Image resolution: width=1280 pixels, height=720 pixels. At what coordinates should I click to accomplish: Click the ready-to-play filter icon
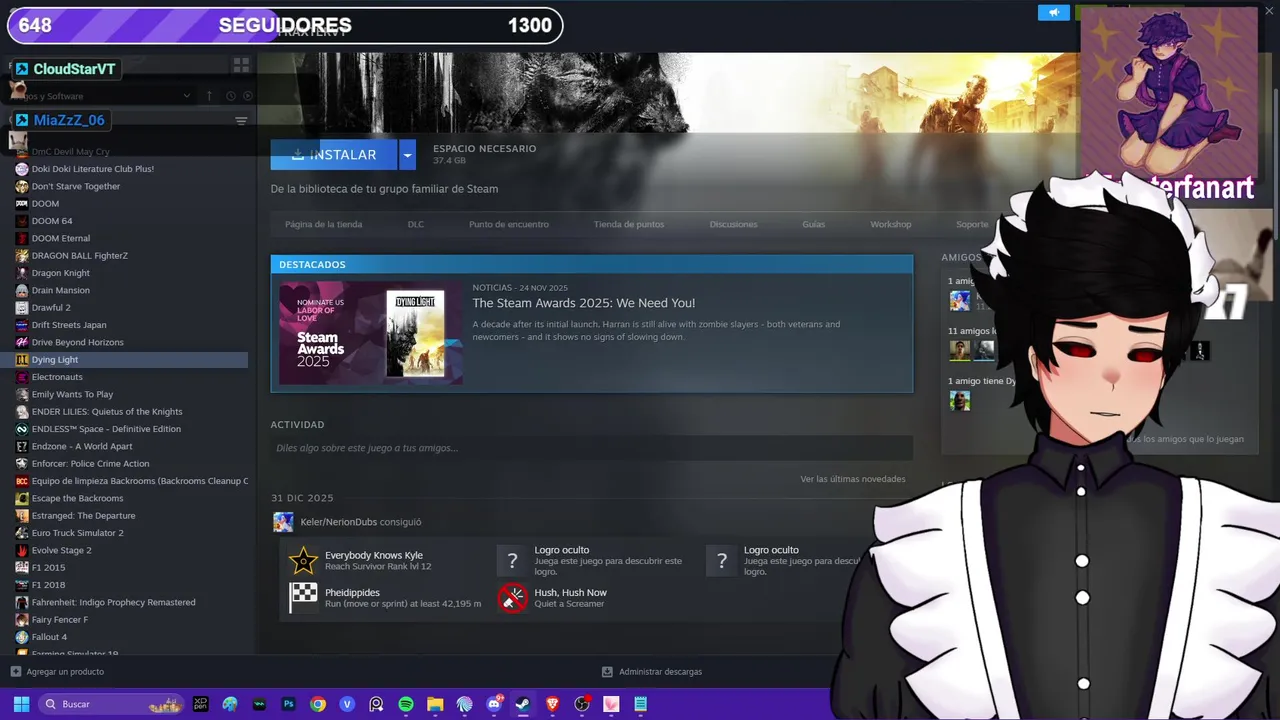coord(248,96)
